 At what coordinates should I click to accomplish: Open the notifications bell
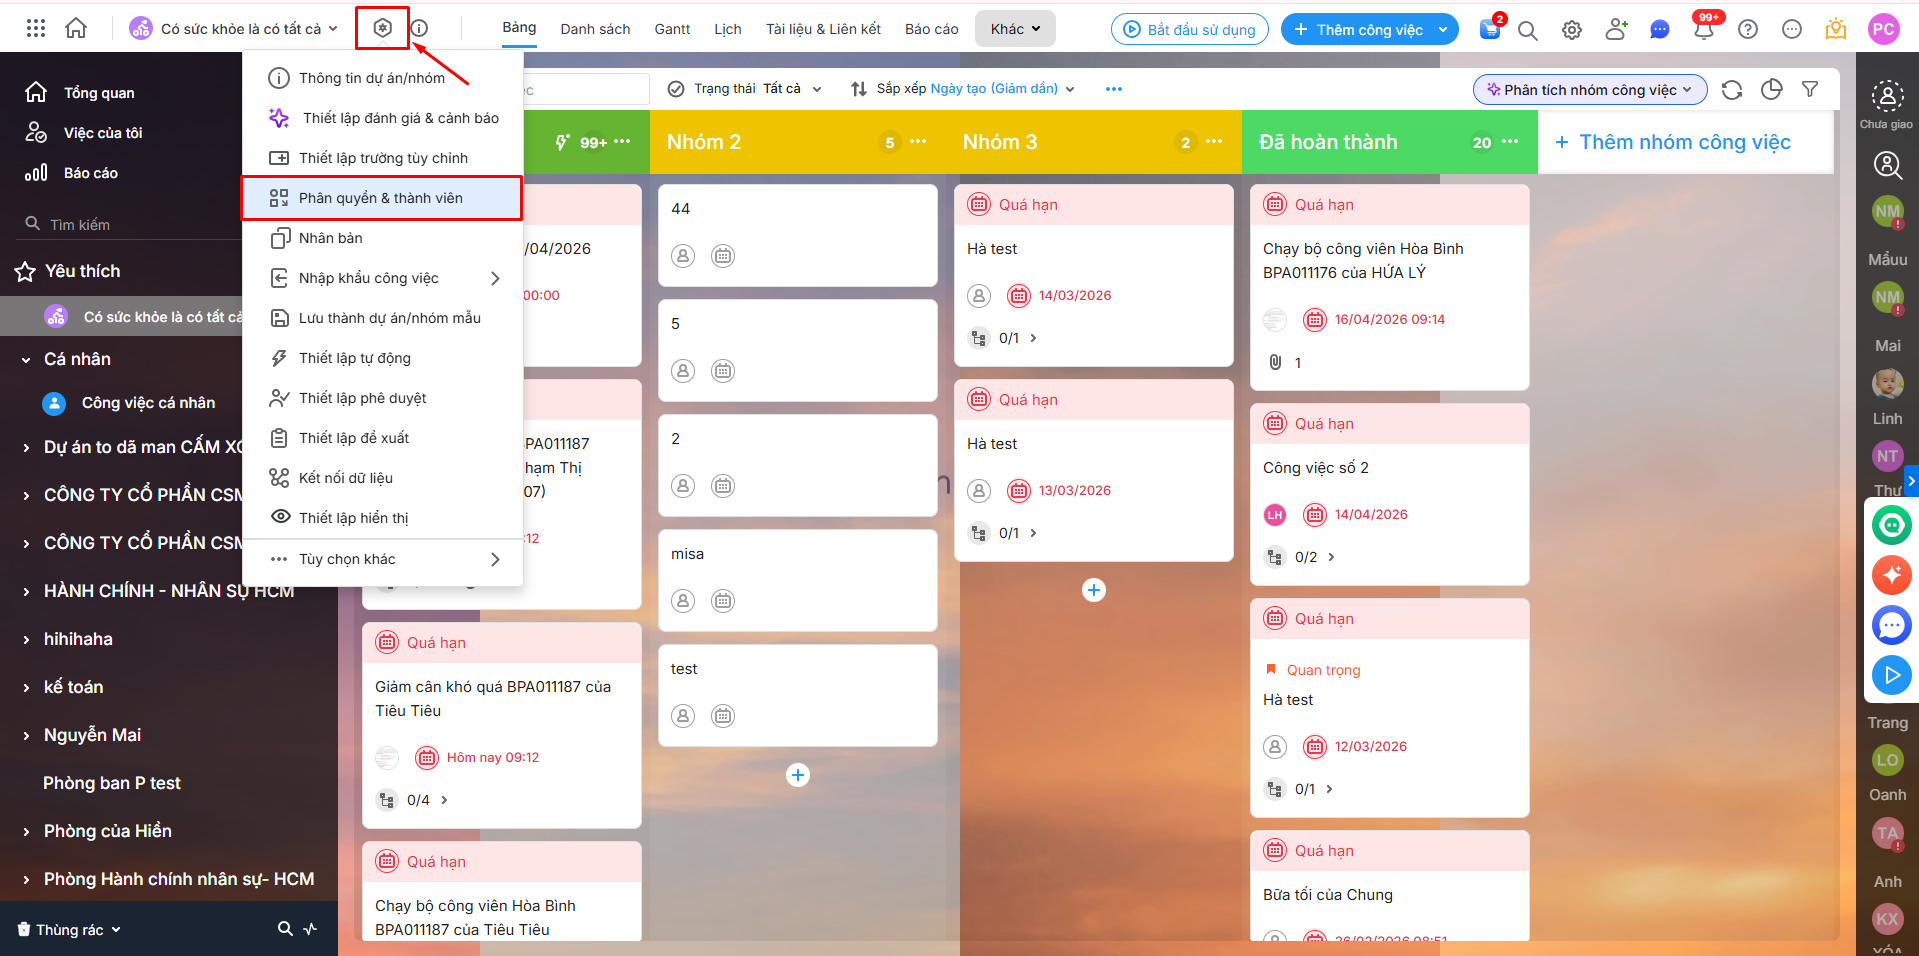[1704, 30]
